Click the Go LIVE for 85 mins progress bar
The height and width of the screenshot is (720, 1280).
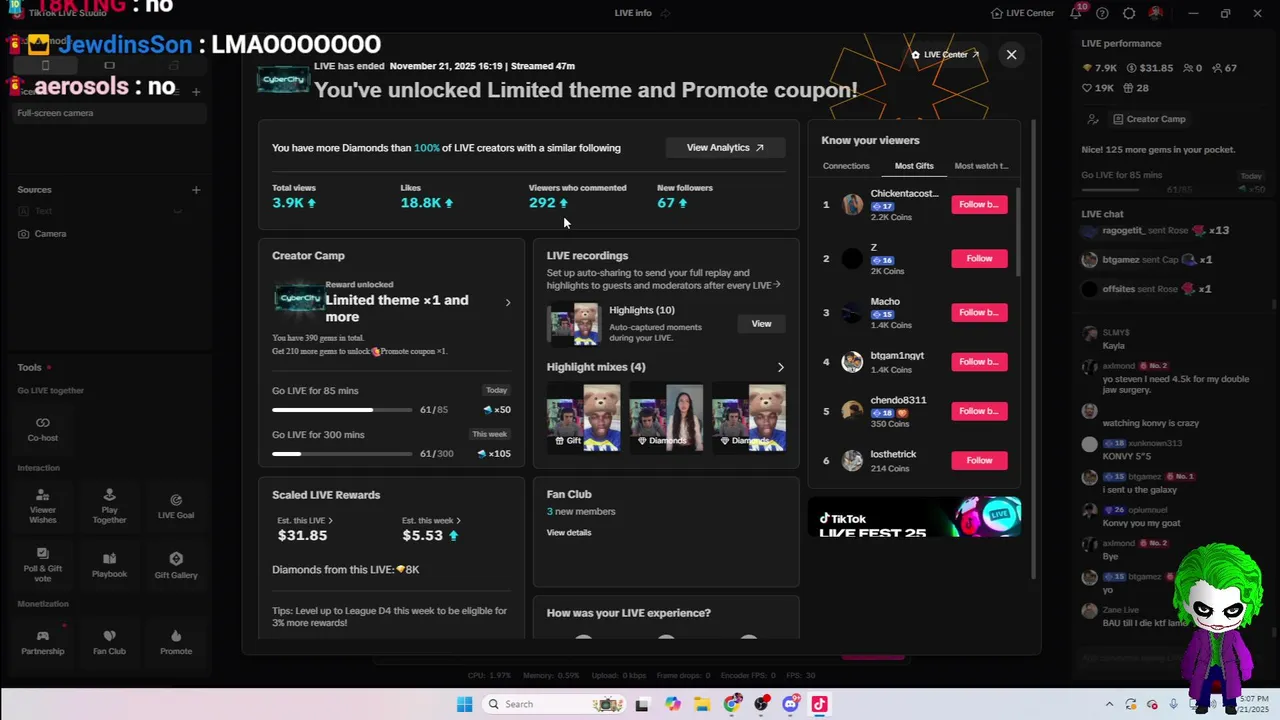tap(342, 410)
